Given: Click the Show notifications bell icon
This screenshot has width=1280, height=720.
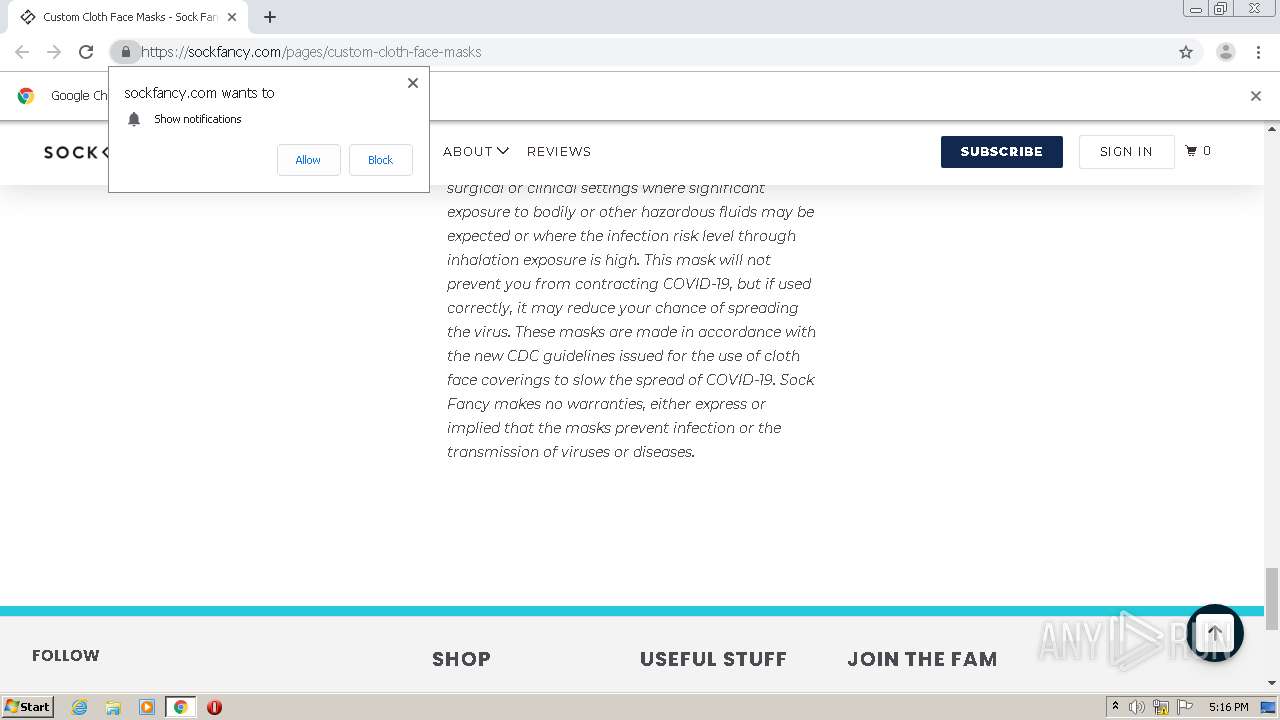Looking at the screenshot, I should point(134,119).
